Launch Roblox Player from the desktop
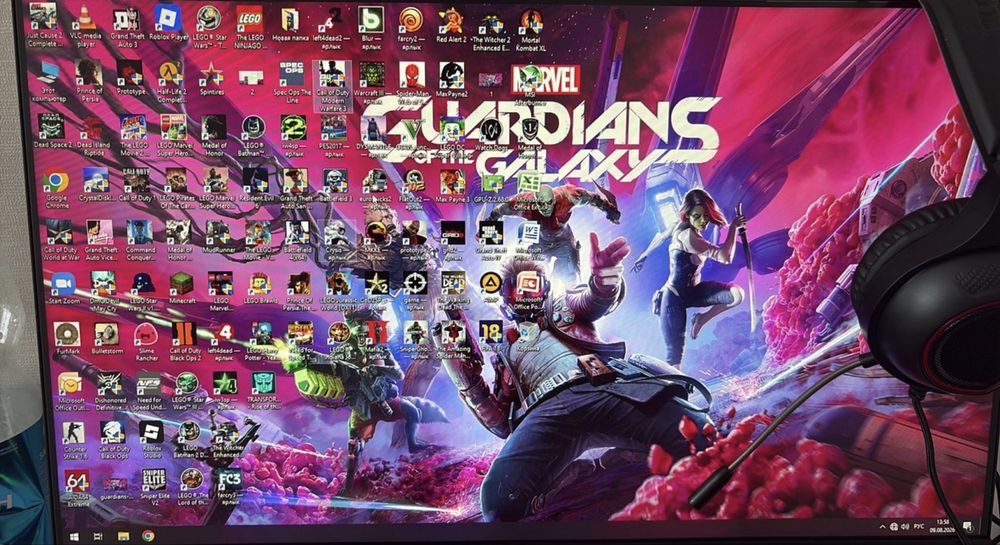The height and width of the screenshot is (545, 1000). click(168, 24)
